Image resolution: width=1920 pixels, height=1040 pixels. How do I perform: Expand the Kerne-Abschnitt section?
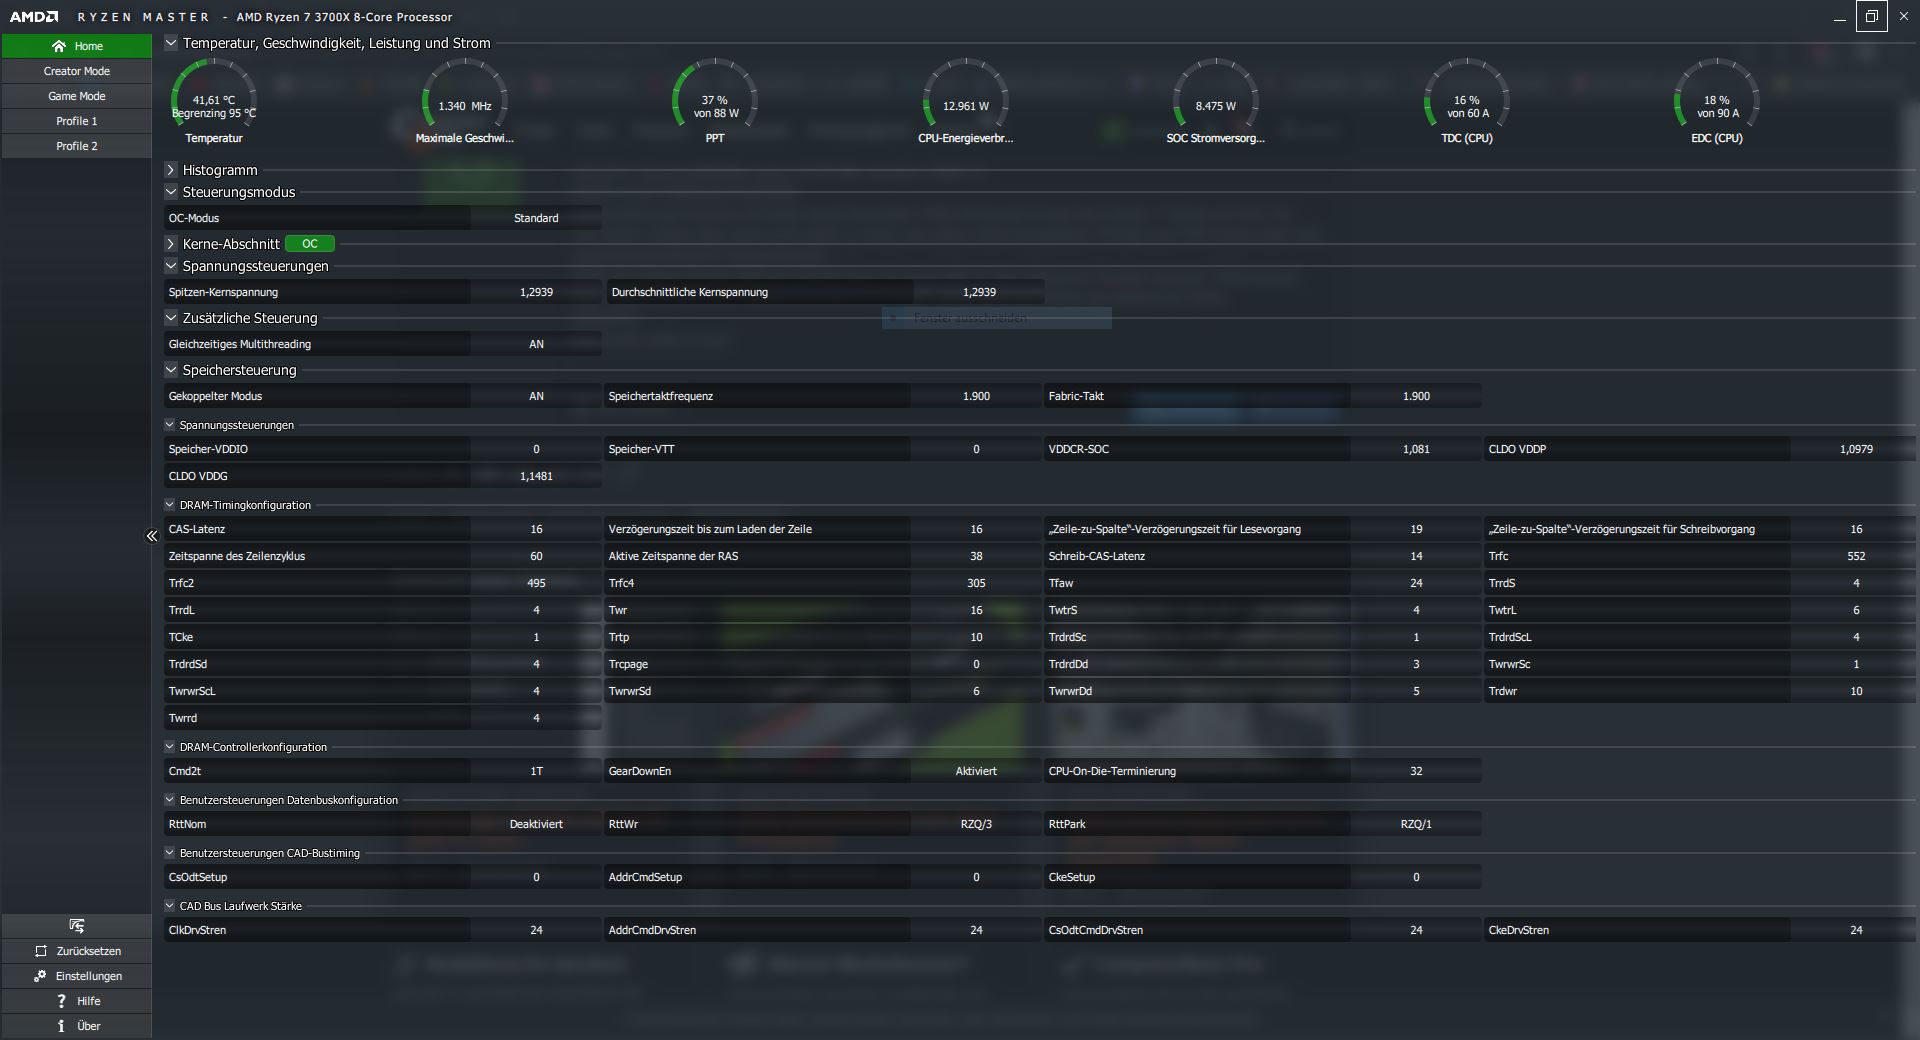(x=171, y=244)
